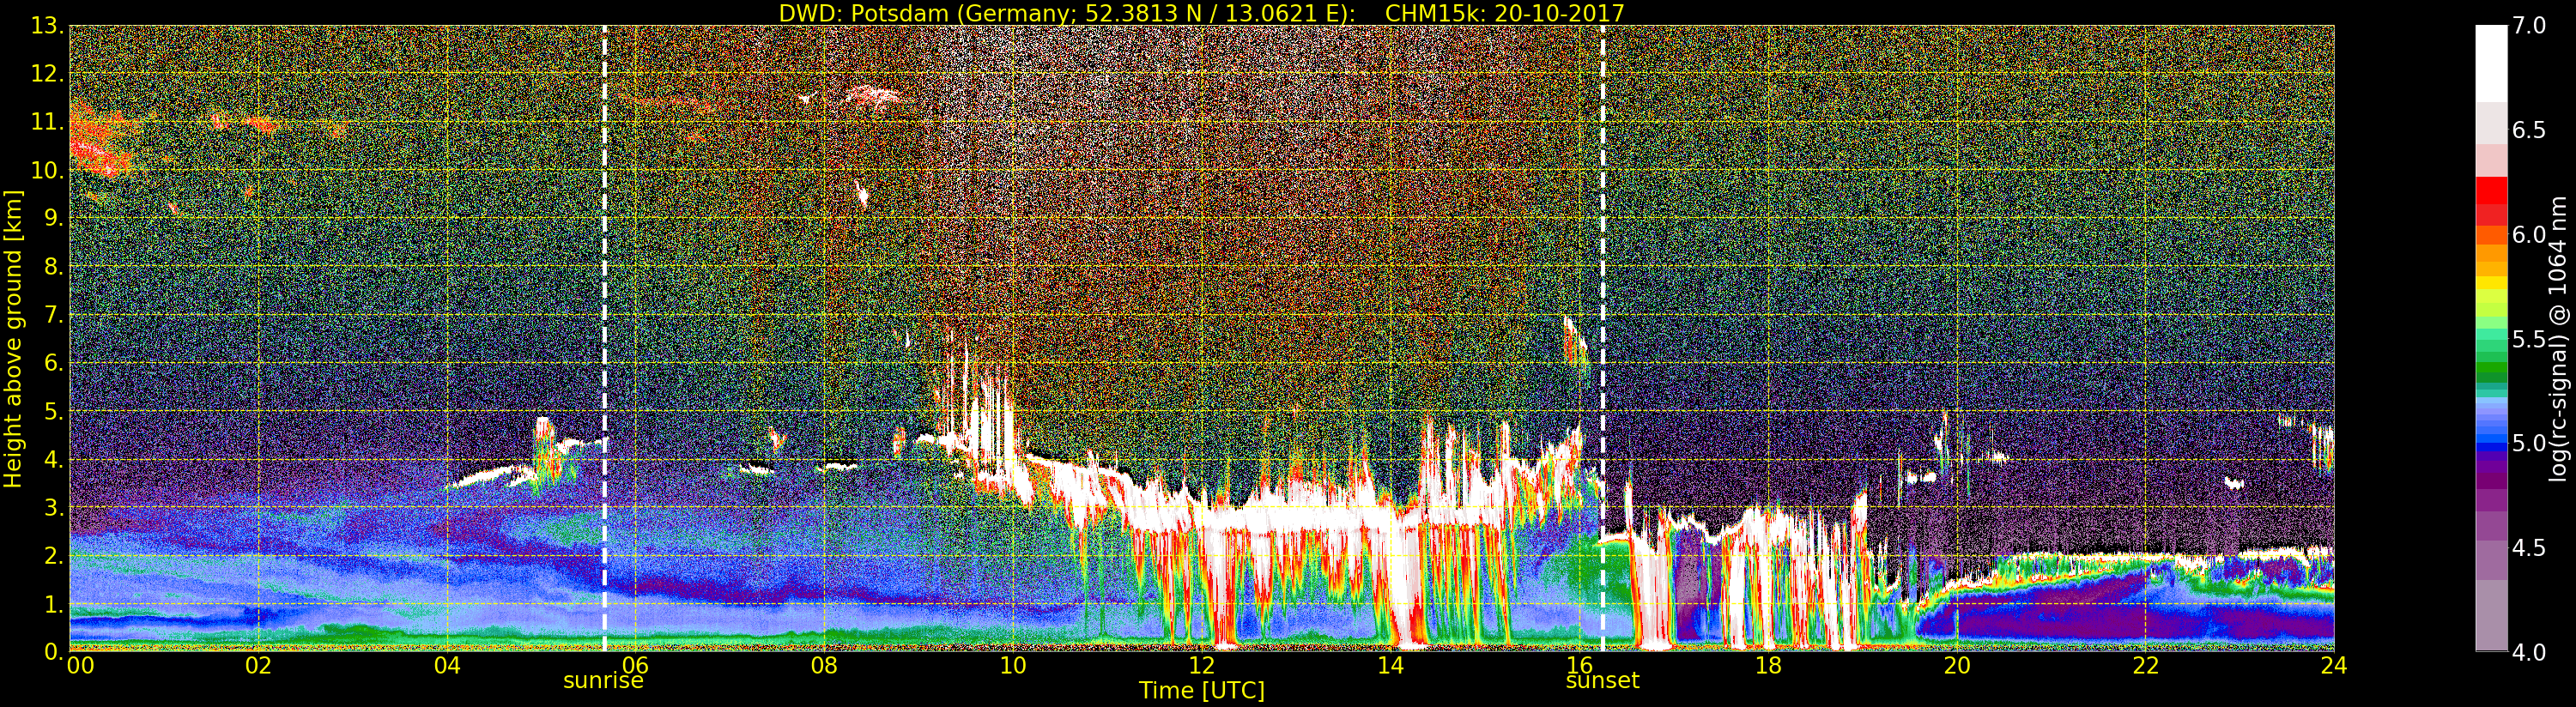Click the '5.5' colorbar tick value
The width and height of the screenshot is (2576, 707).
pyautogui.click(x=2529, y=339)
